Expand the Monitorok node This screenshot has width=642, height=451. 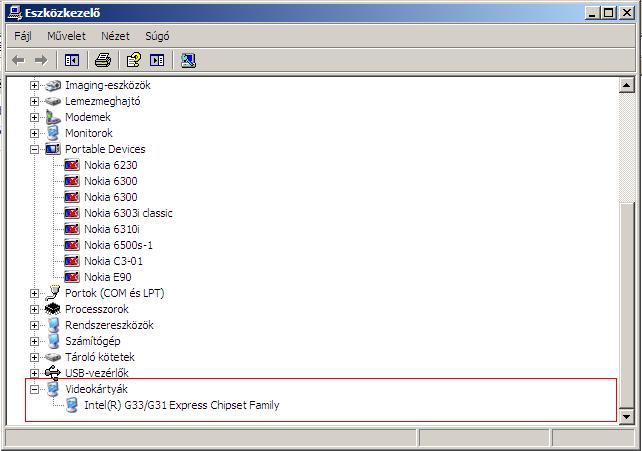34,133
